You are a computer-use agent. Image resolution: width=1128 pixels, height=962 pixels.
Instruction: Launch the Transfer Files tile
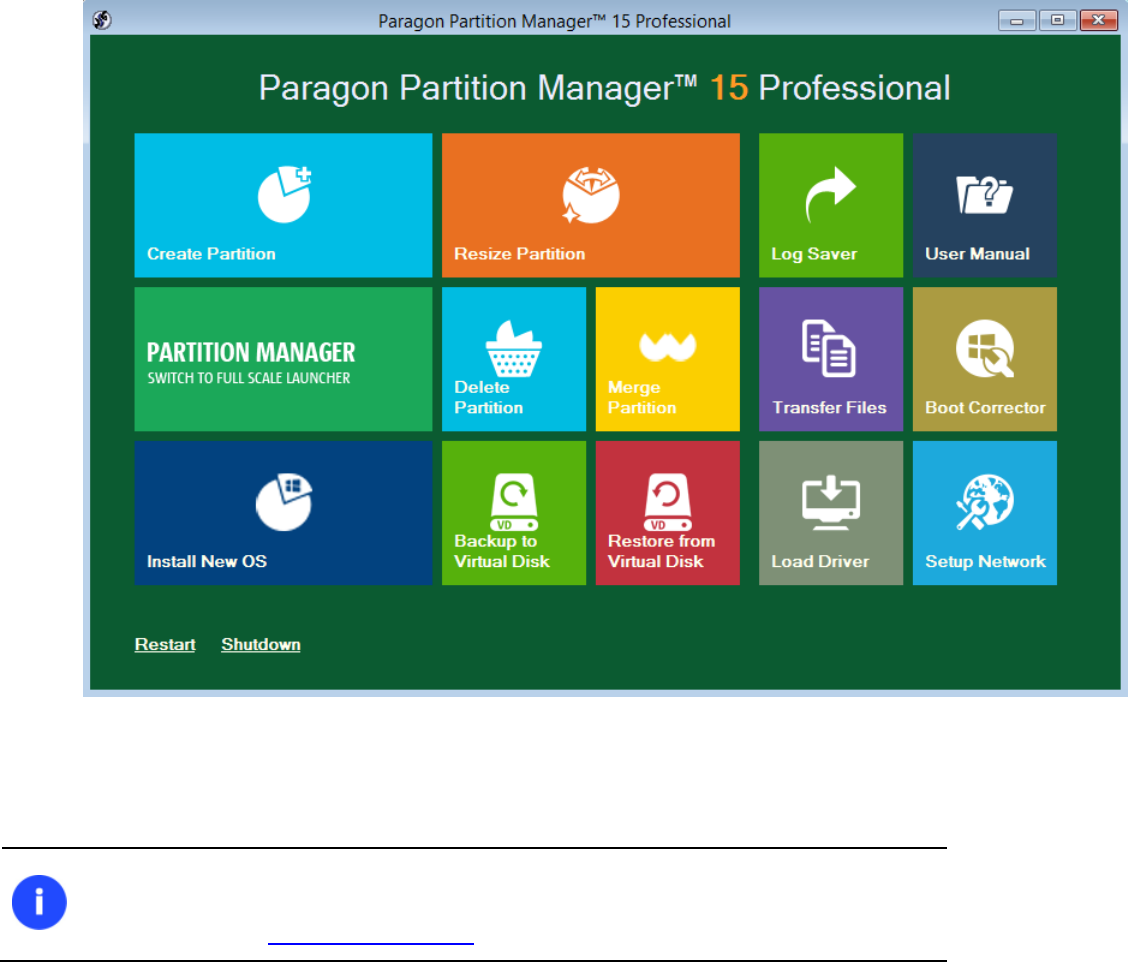(x=831, y=359)
